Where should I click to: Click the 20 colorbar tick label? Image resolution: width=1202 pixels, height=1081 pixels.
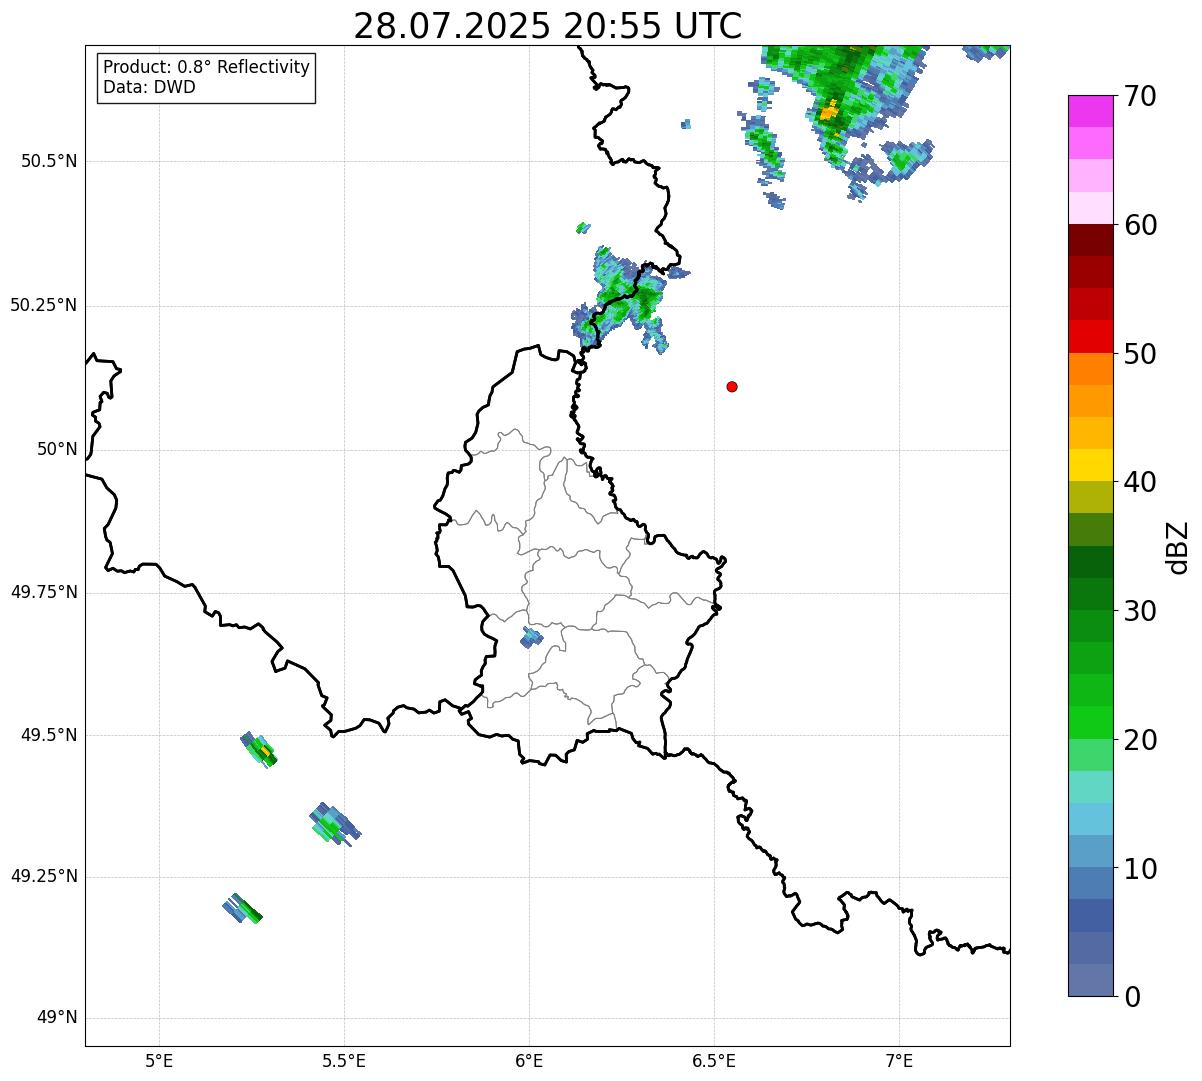point(1140,740)
